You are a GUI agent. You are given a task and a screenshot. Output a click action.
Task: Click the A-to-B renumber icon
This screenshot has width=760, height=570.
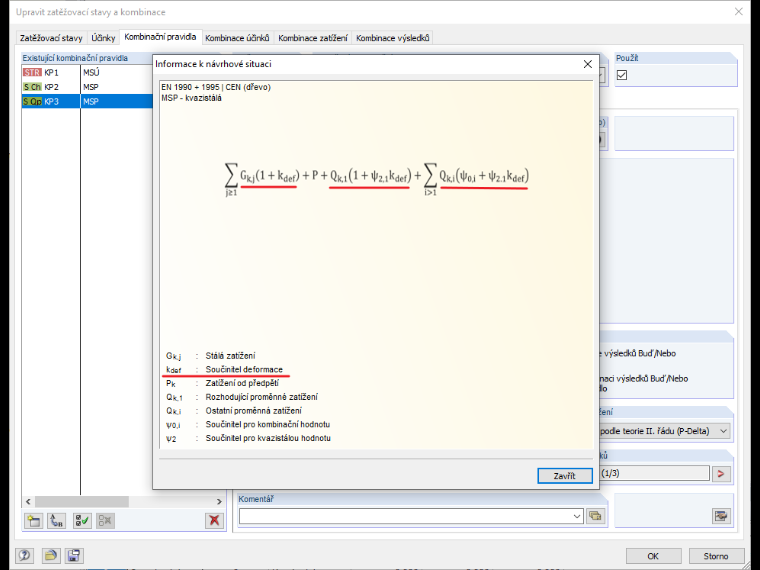pos(57,521)
